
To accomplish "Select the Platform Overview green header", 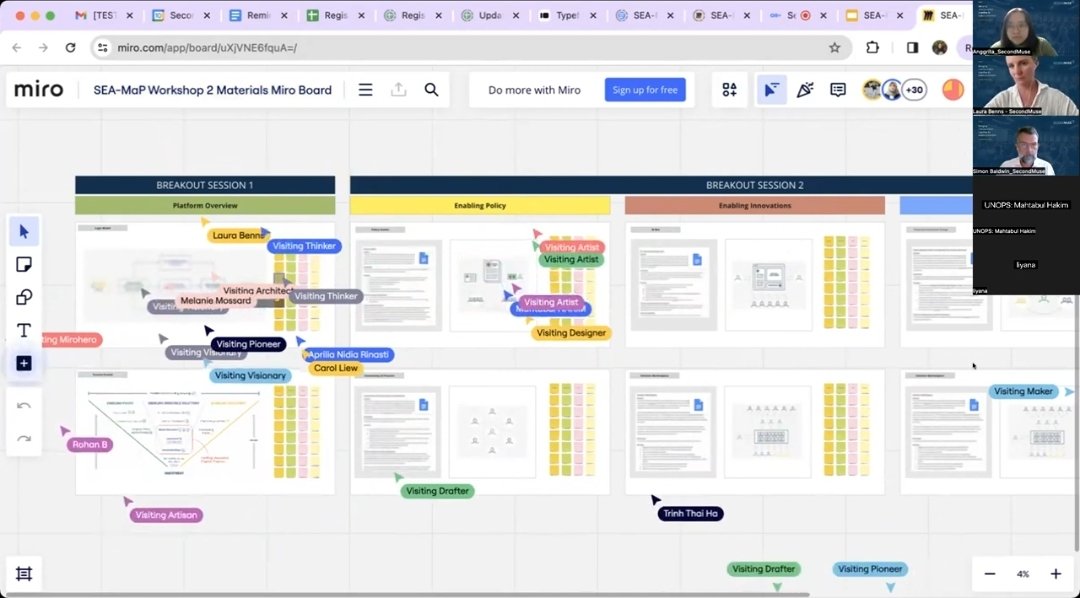I will pyautogui.click(x=205, y=205).
